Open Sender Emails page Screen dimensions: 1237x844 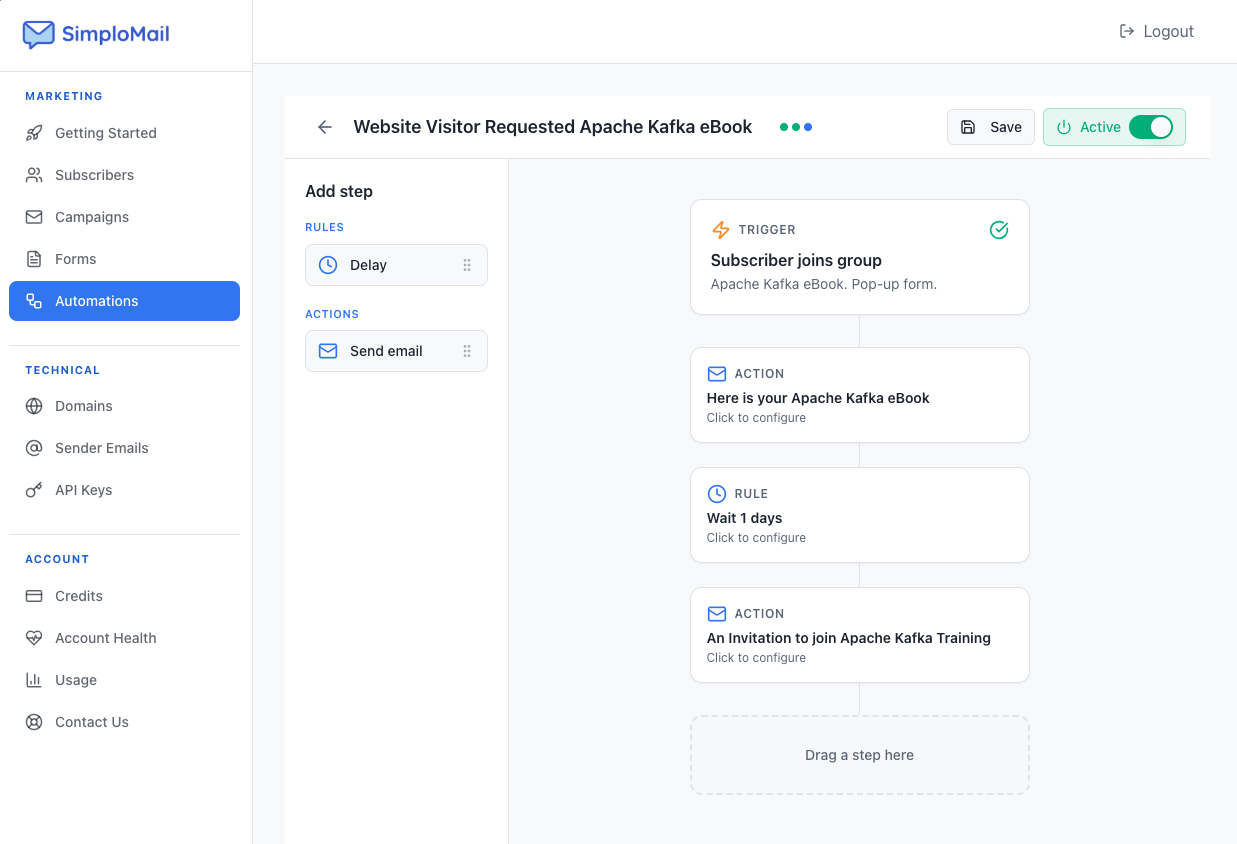(124, 448)
